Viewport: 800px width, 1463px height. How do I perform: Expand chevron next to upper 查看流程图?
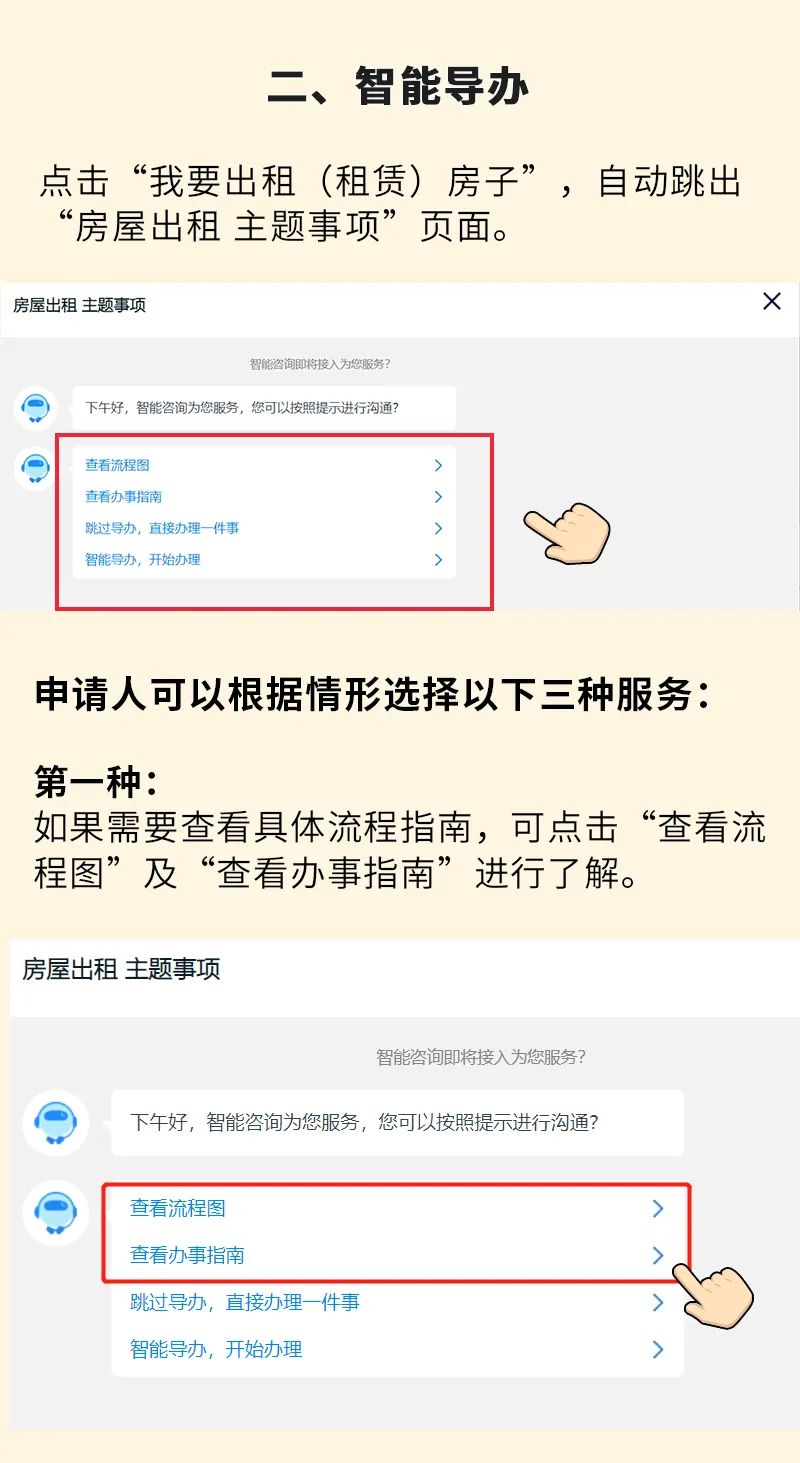tap(438, 465)
